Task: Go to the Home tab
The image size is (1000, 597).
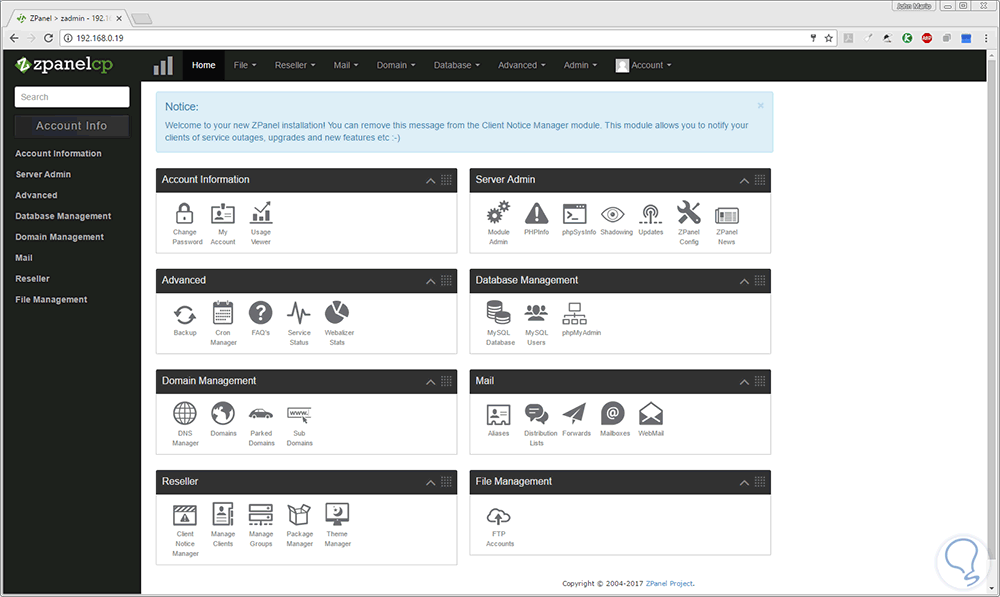Action: (203, 65)
